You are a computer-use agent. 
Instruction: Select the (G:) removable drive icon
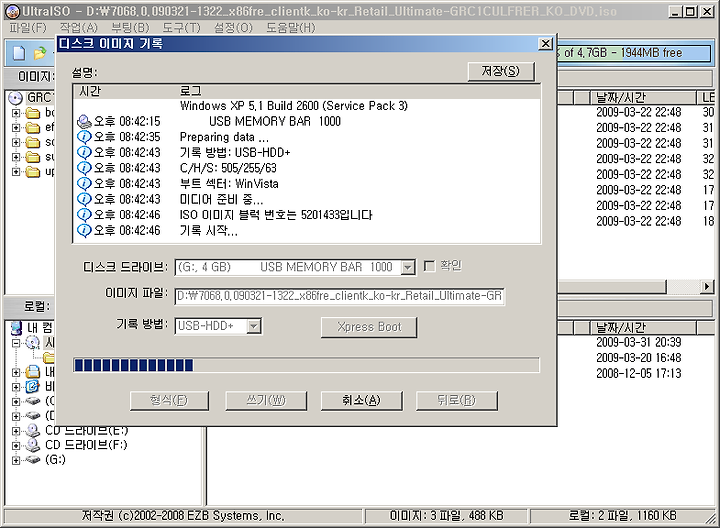33,460
